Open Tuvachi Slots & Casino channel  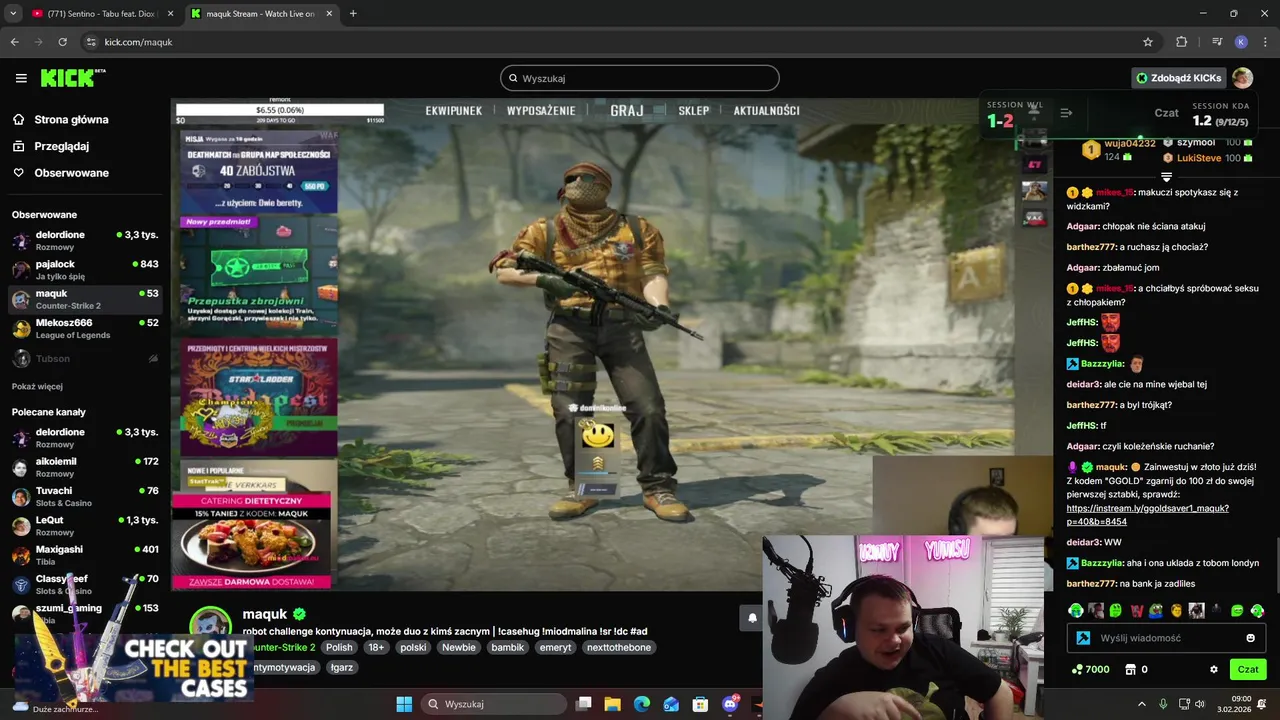coord(85,497)
